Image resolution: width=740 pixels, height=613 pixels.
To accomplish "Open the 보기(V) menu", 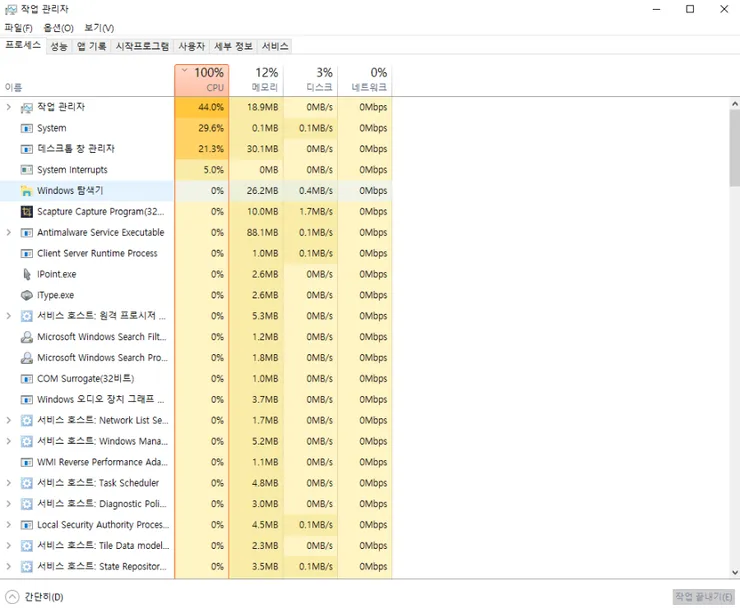I will pyautogui.click(x=99, y=28).
